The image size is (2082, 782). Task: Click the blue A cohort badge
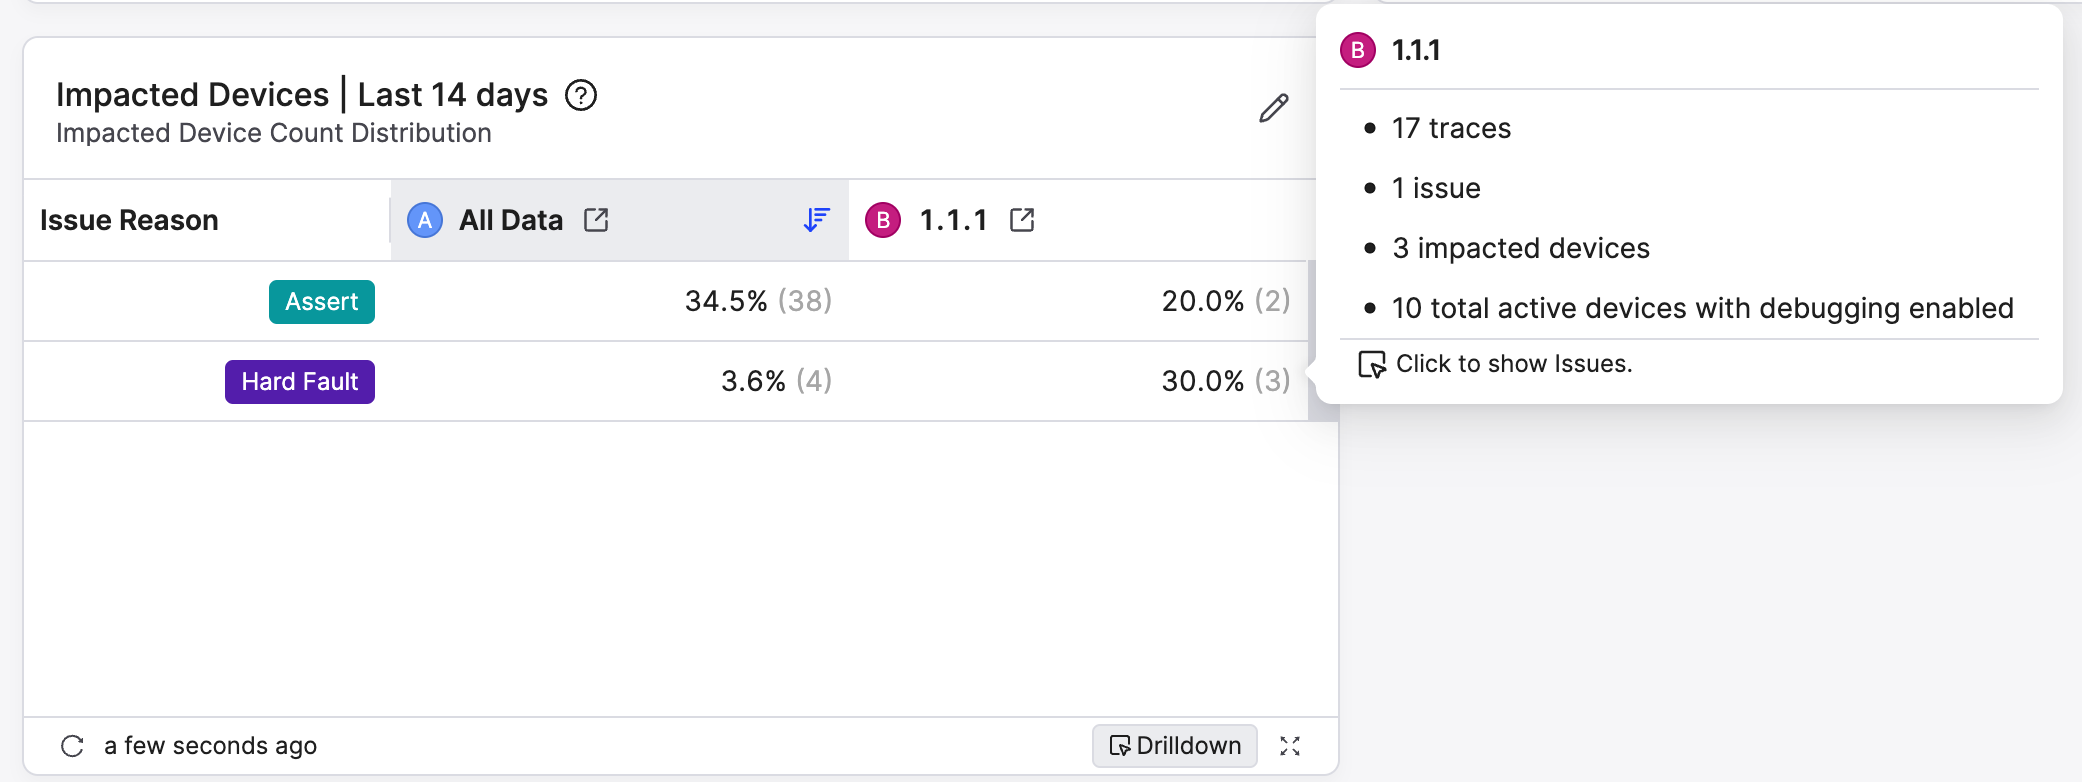coord(425,220)
